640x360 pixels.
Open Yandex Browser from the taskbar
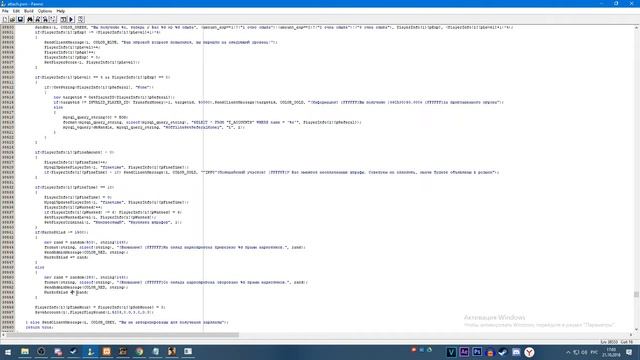pyautogui.click(x=529, y=352)
